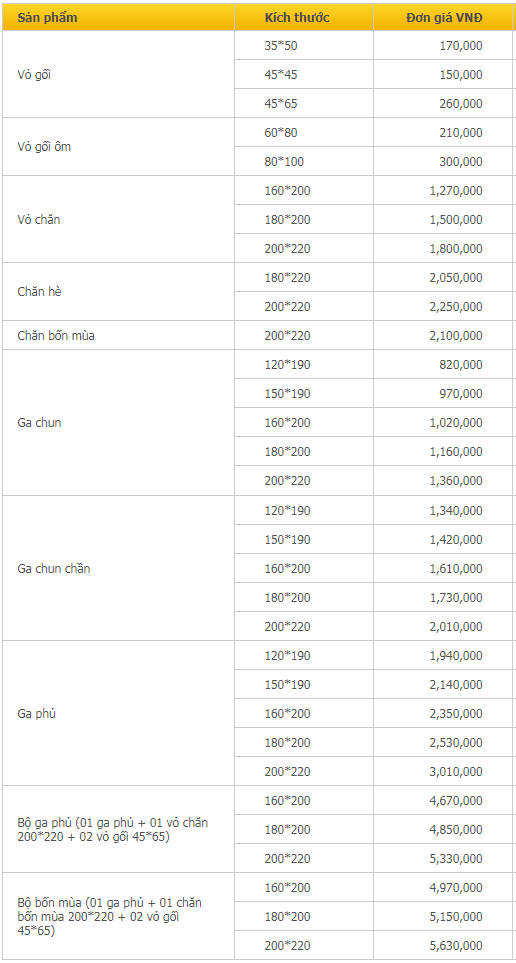Select the price 1,020,000
This screenshot has width=516, height=963.
point(456,423)
